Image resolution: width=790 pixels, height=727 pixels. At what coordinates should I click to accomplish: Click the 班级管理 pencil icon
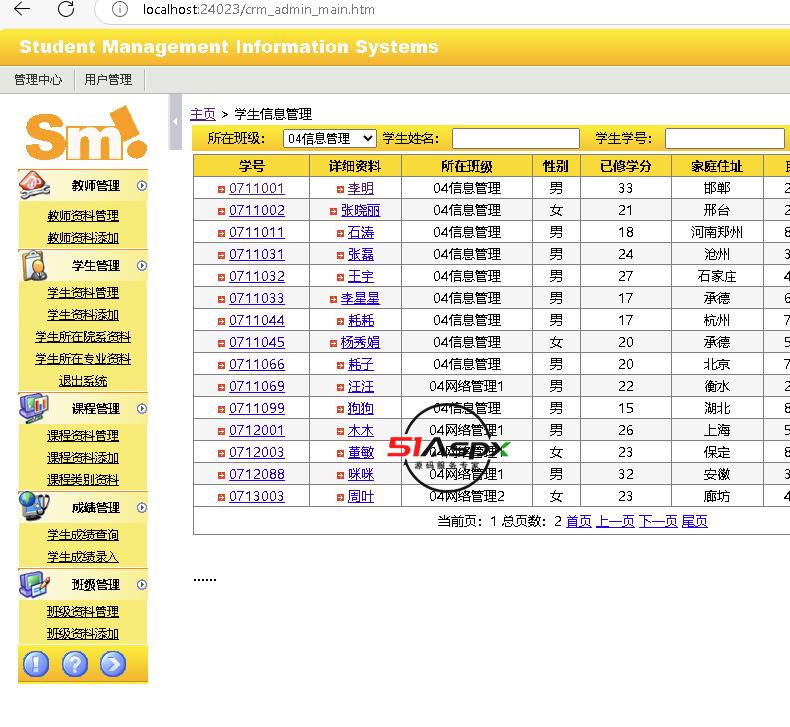(34, 584)
